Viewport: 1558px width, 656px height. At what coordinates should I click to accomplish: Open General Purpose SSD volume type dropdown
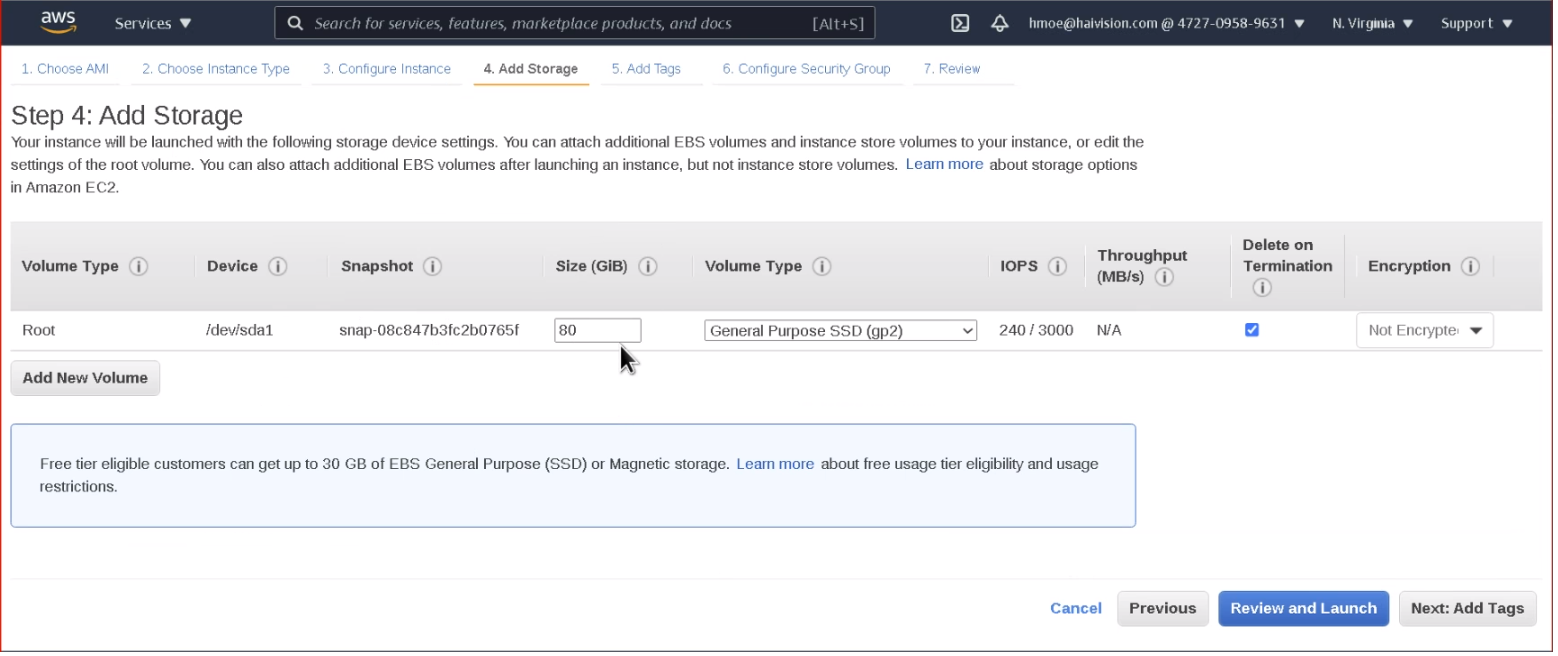840,331
